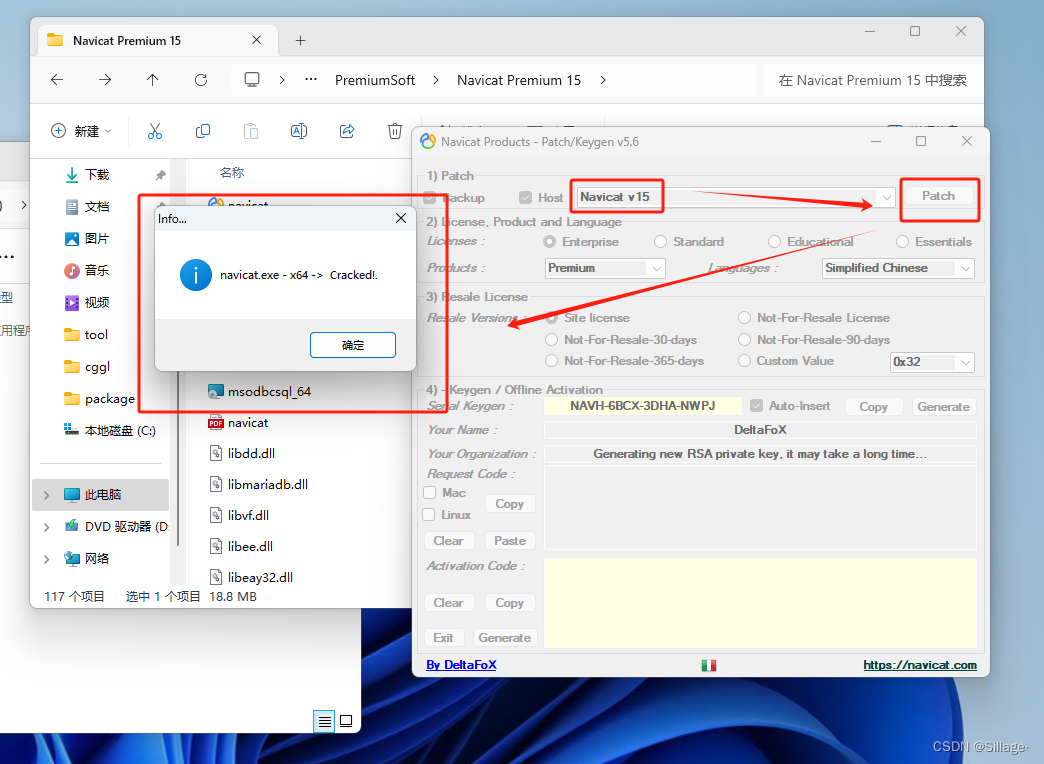
Task: Refresh the Explorer folder view
Action: pos(200,80)
